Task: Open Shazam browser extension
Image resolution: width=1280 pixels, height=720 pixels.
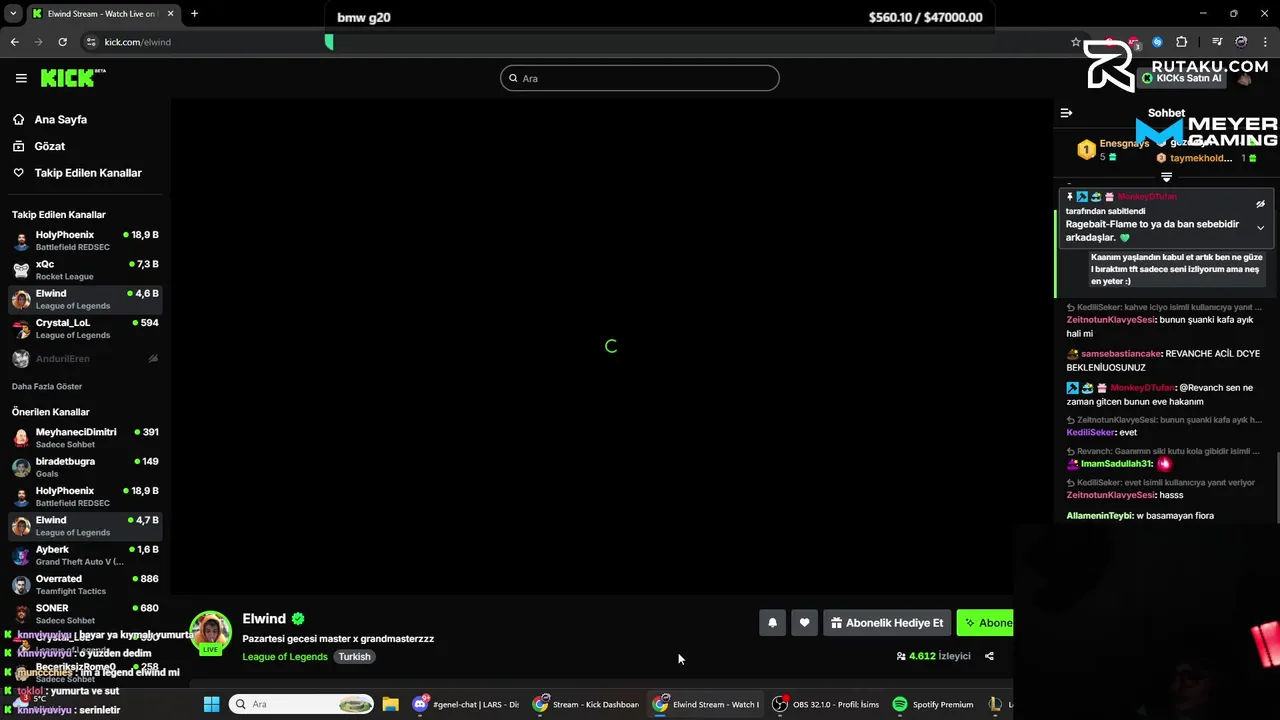Action: pyautogui.click(x=1157, y=42)
